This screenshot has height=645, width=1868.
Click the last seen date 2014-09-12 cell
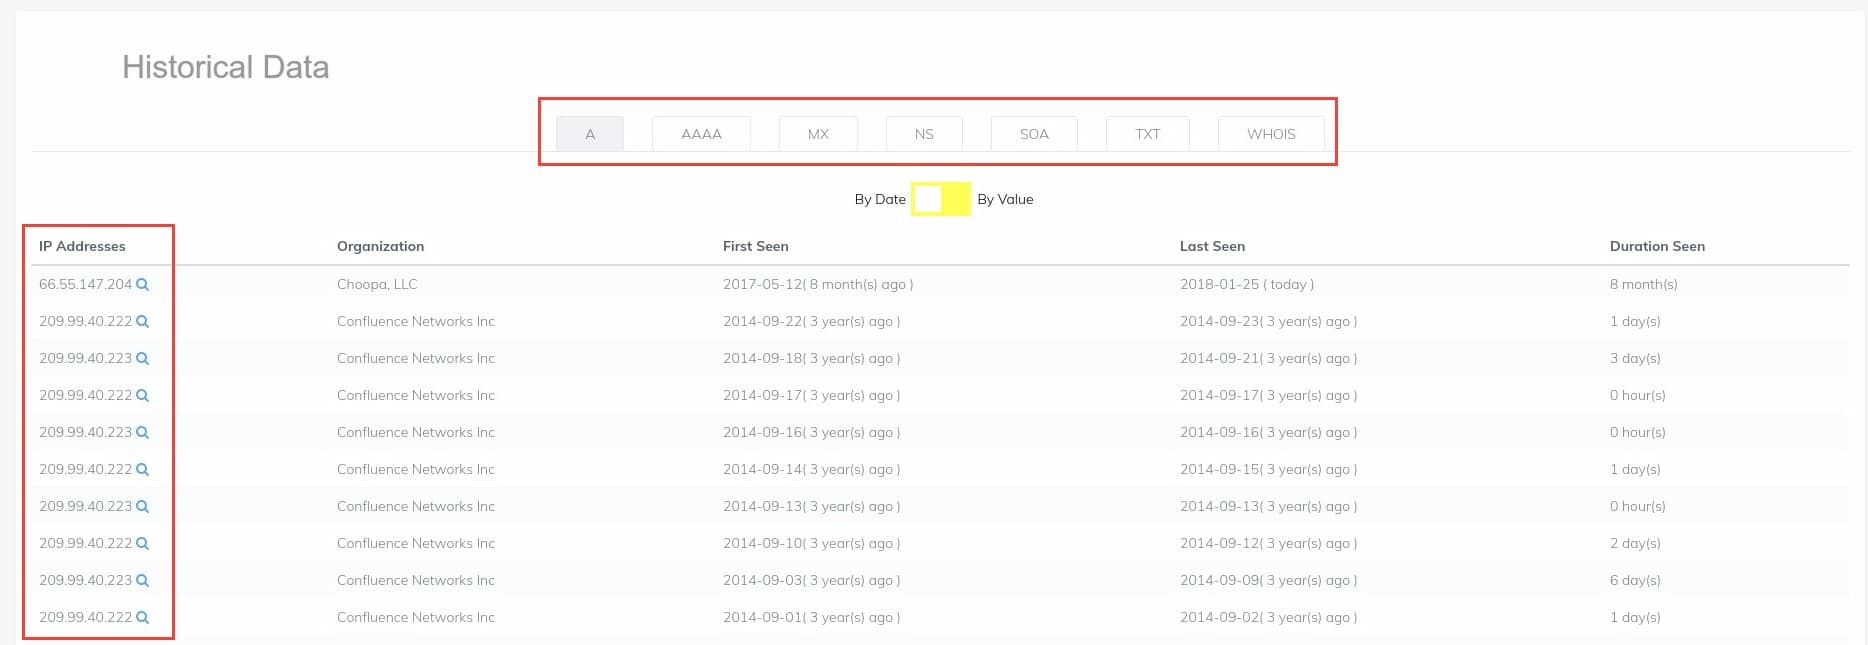coord(1268,543)
